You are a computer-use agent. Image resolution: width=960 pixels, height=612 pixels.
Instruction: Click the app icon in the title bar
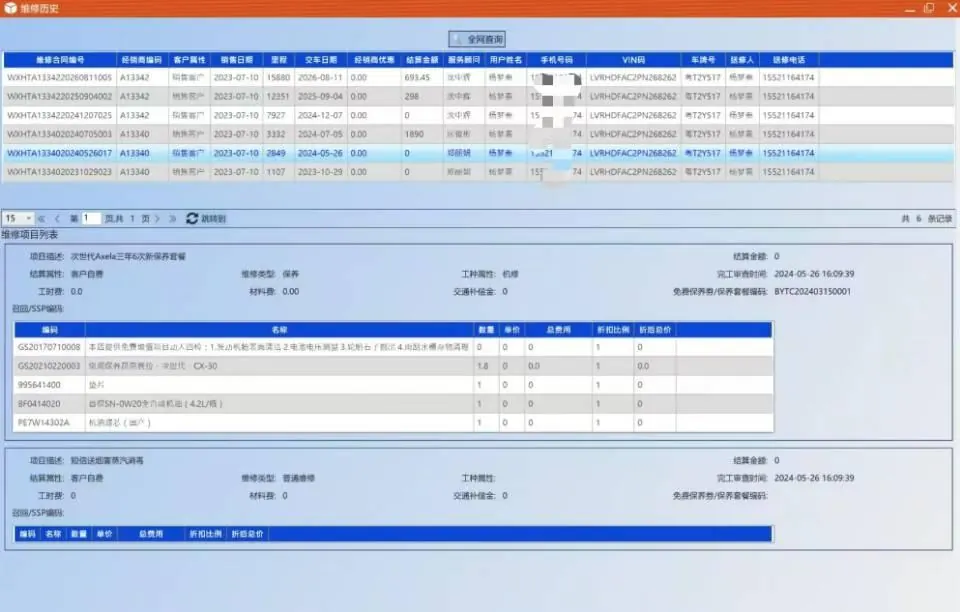coord(10,9)
